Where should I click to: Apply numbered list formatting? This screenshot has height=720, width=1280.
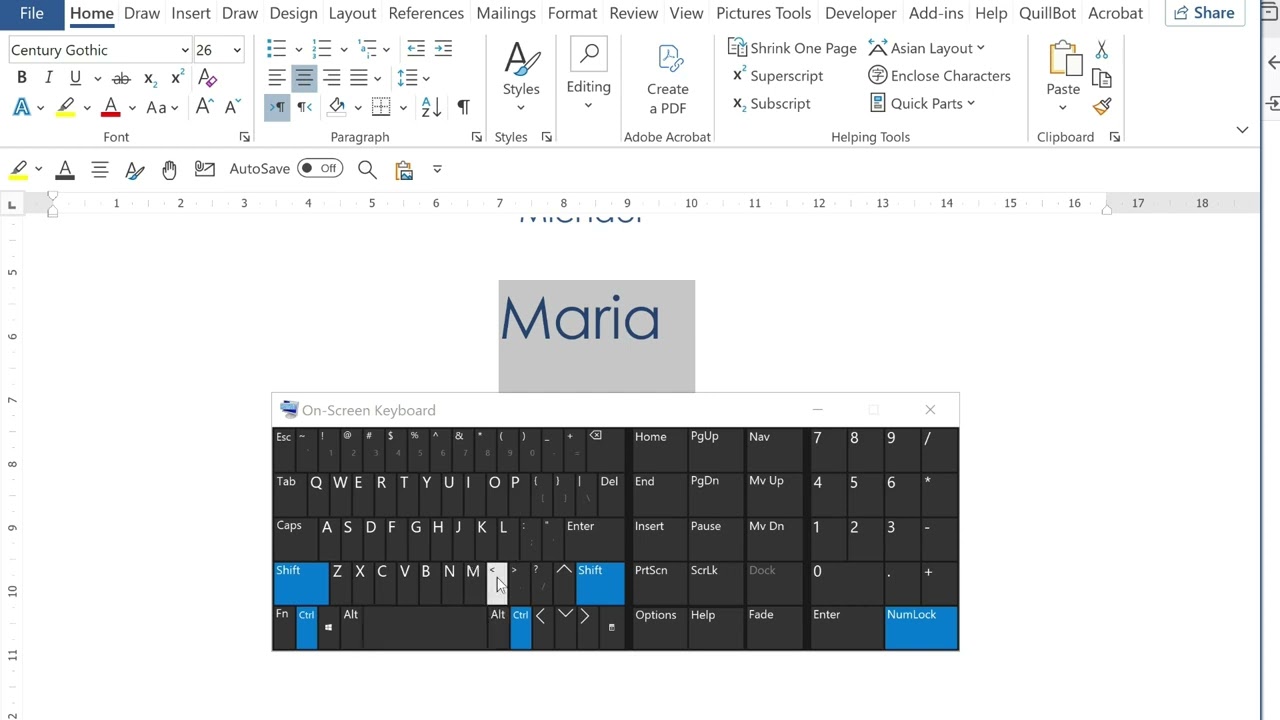tap(321, 49)
